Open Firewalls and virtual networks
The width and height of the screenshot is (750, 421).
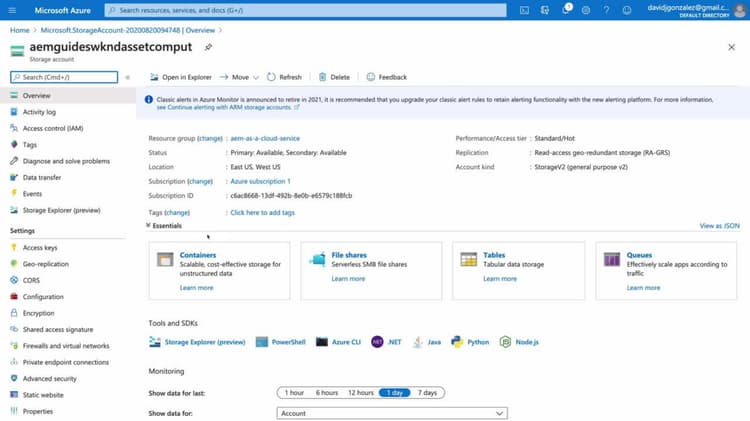click(68, 346)
